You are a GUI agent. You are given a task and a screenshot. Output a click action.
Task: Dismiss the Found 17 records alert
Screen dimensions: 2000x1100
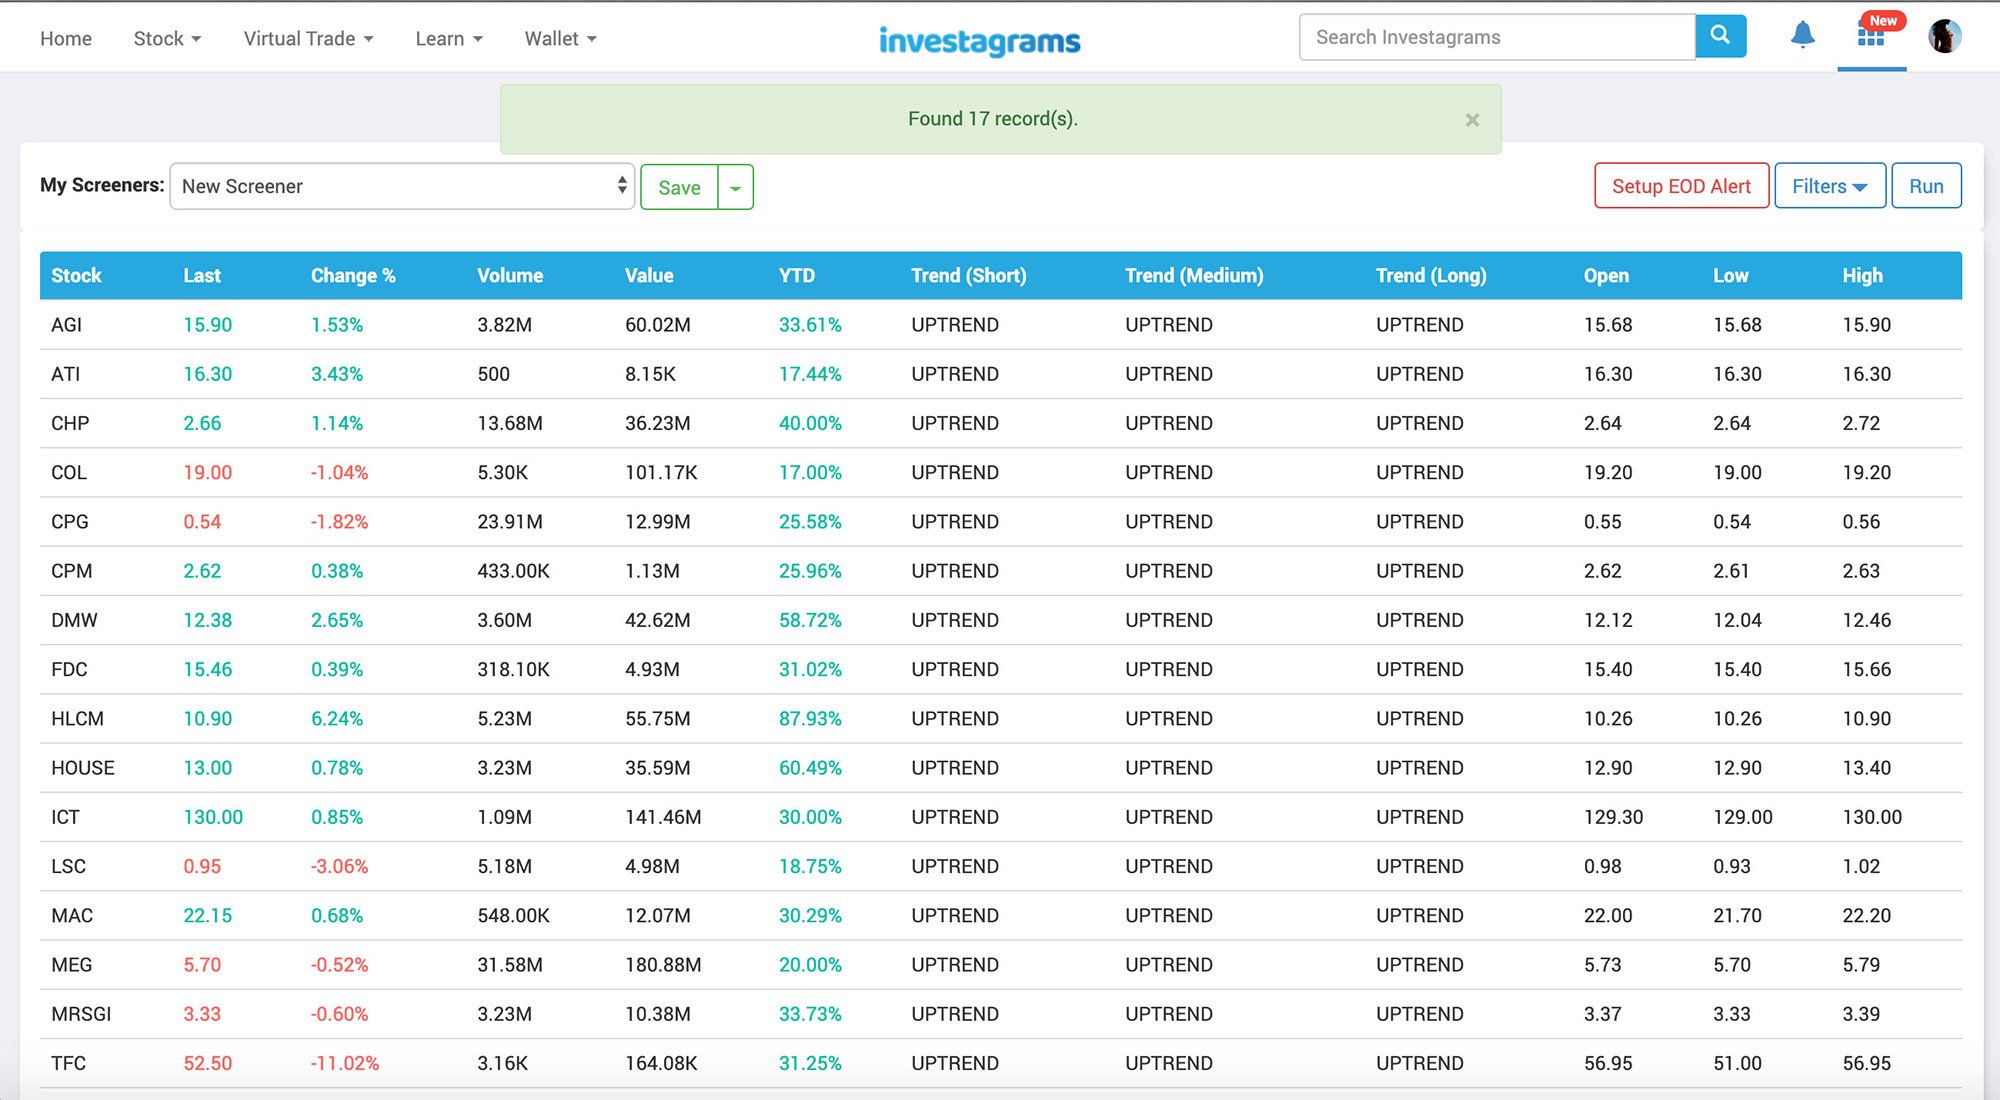click(1472, 120)
